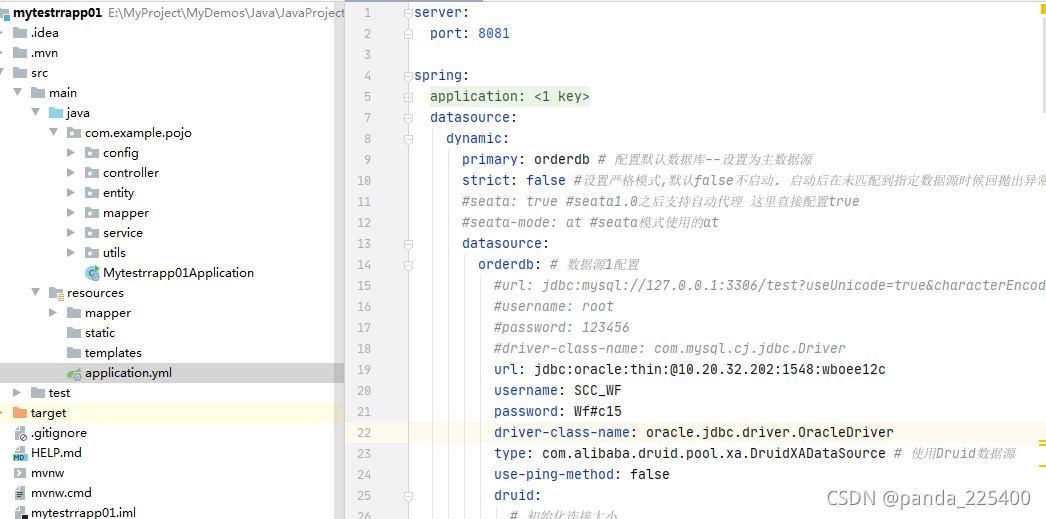The image size is (1046, 519).
Task: Collapse the resources folder arrow
Action: click(x=36, y=293)
